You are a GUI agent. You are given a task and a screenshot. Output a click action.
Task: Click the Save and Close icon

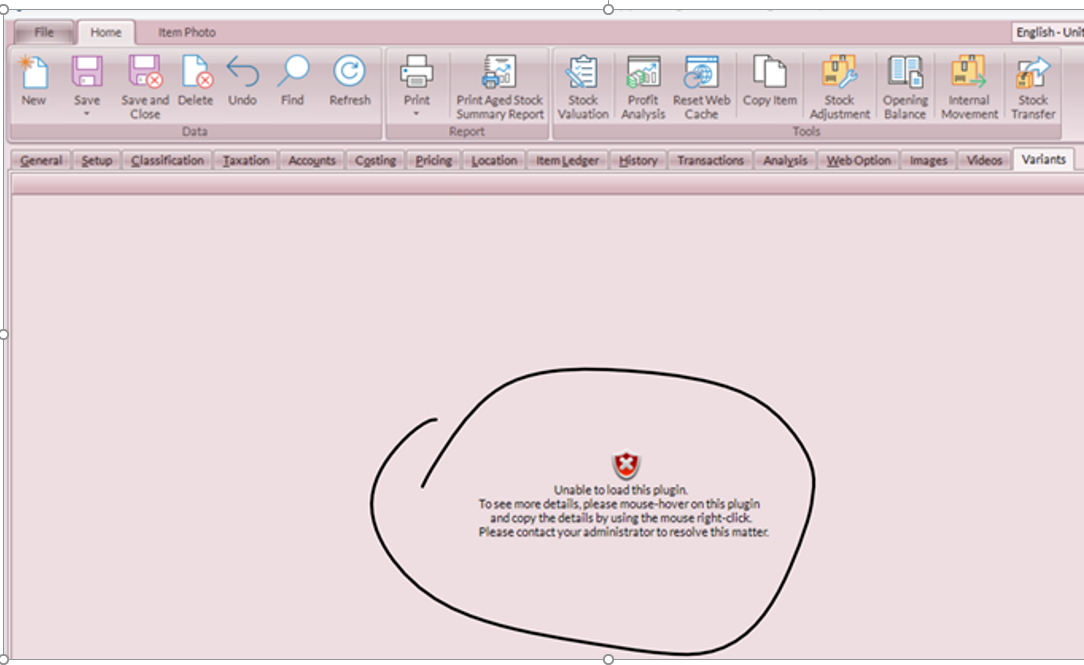point(145,75)
